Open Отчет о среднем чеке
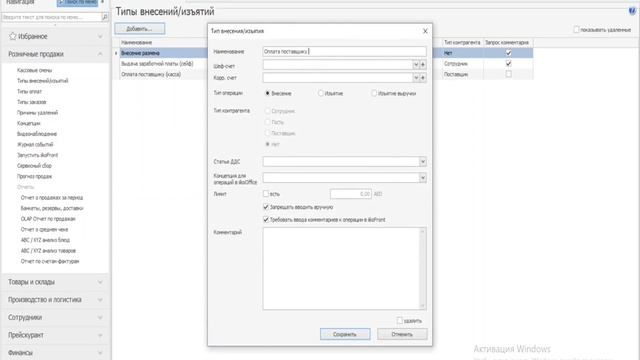Viewport: 640px width, 360px height. point(44,229)
